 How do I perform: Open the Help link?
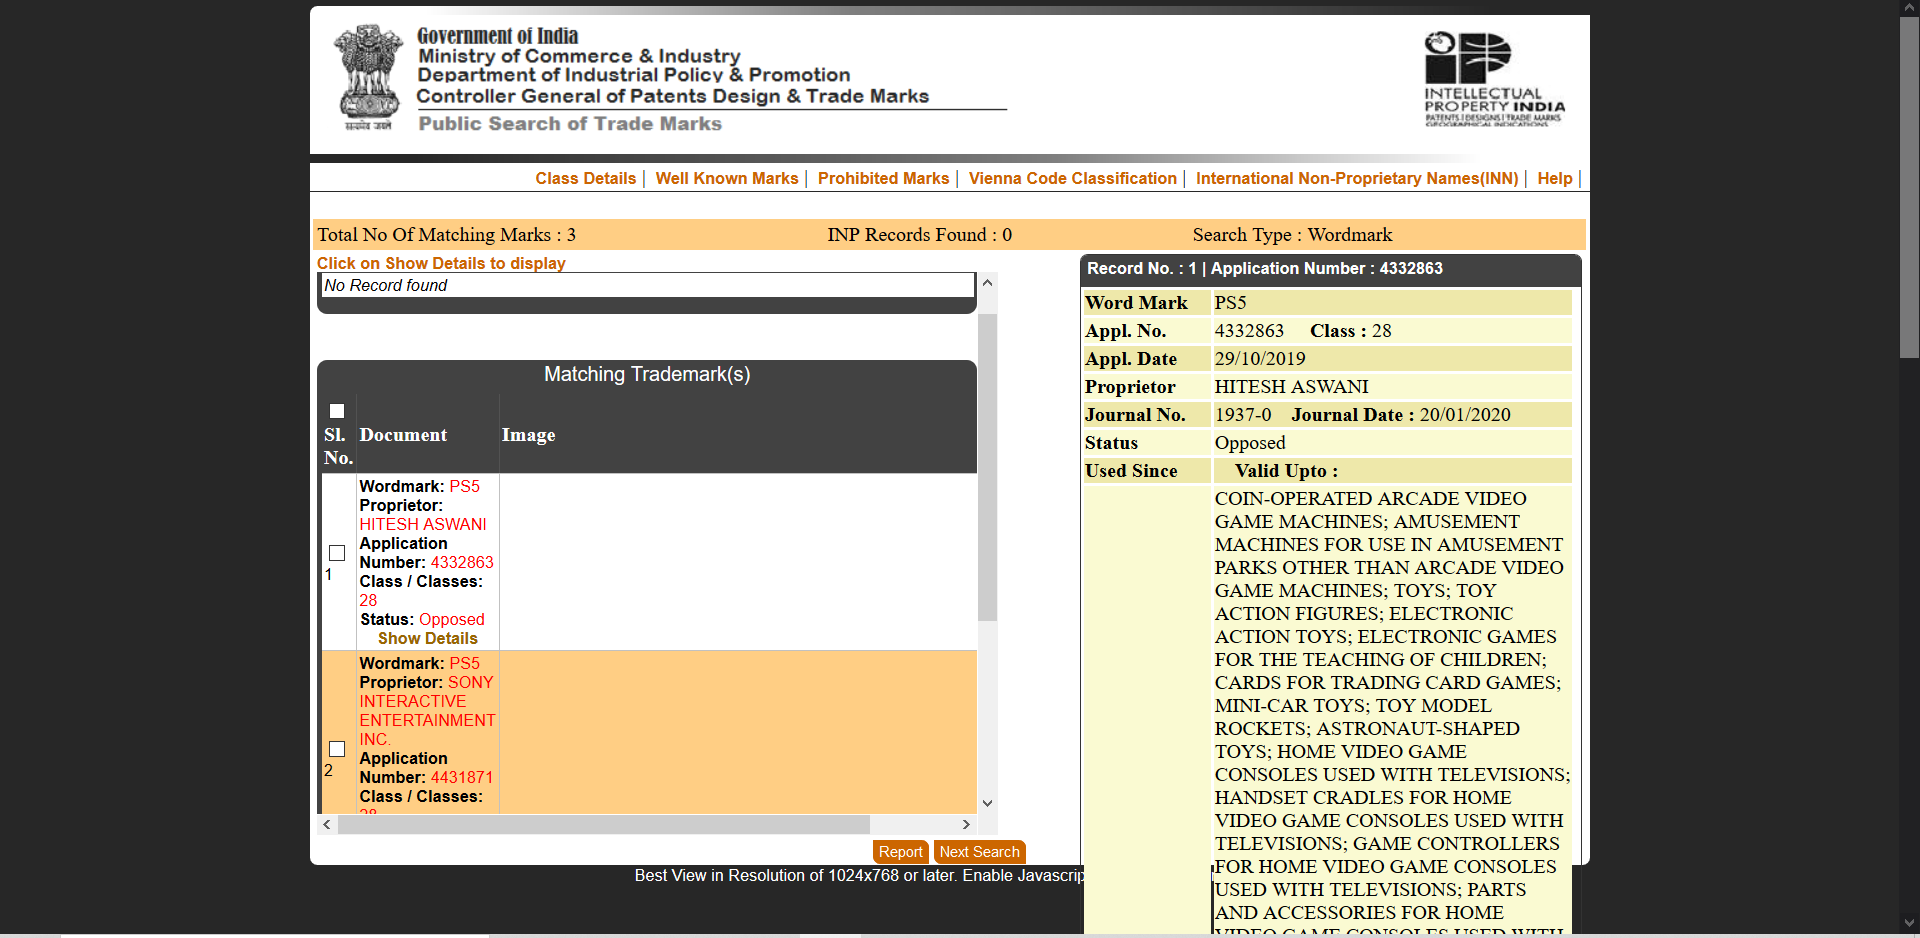1554,178
